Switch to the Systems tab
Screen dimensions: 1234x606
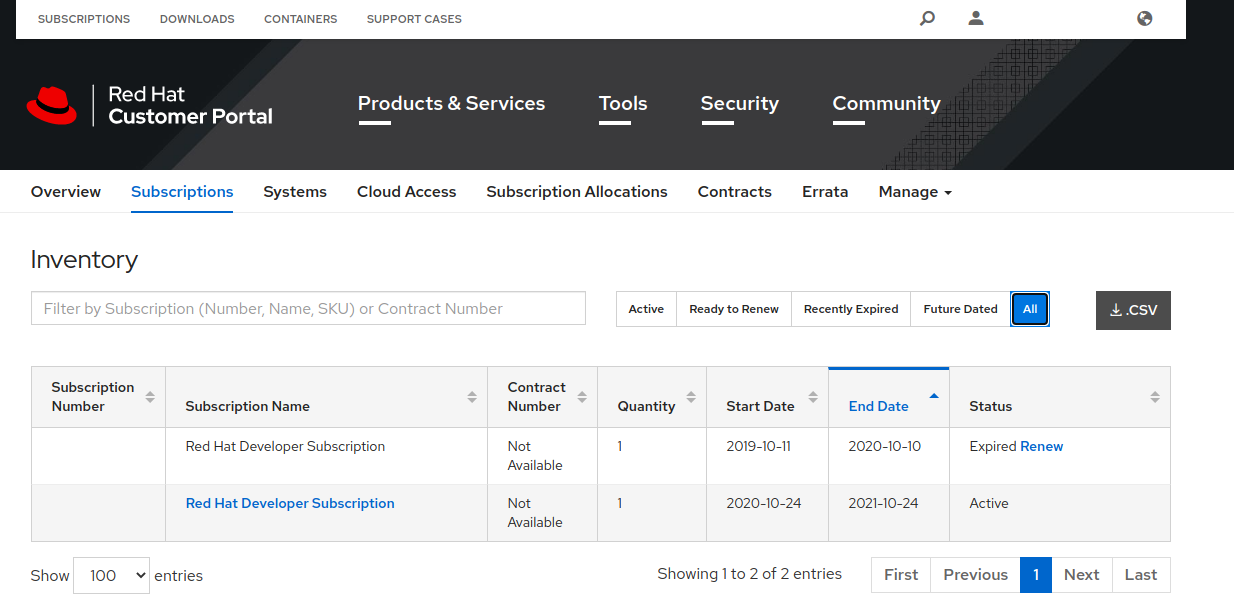coord(295,192)
